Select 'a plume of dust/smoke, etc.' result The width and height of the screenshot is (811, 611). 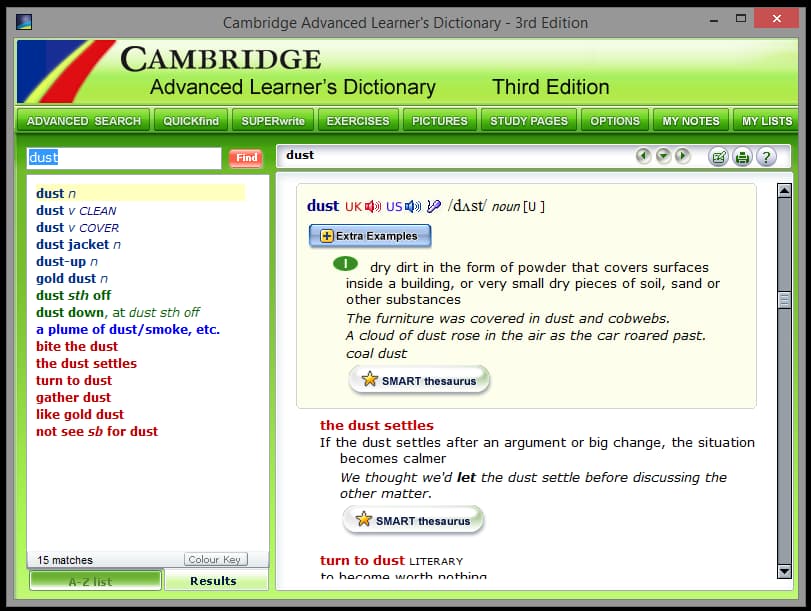pos(128,330)
